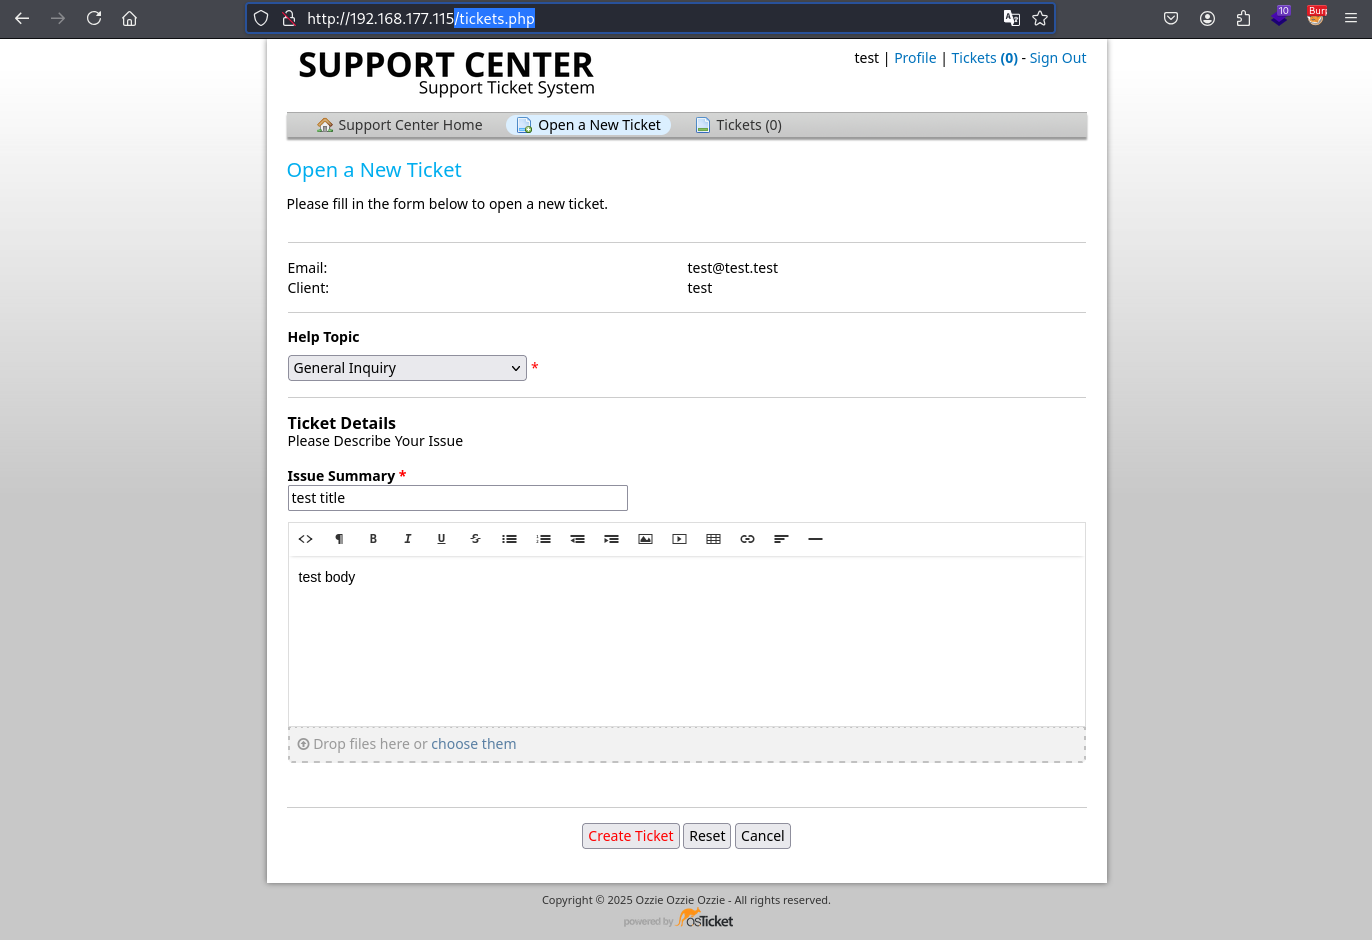
Task: Apply bold formatting in editor toolbar
Action: point(373,539)
